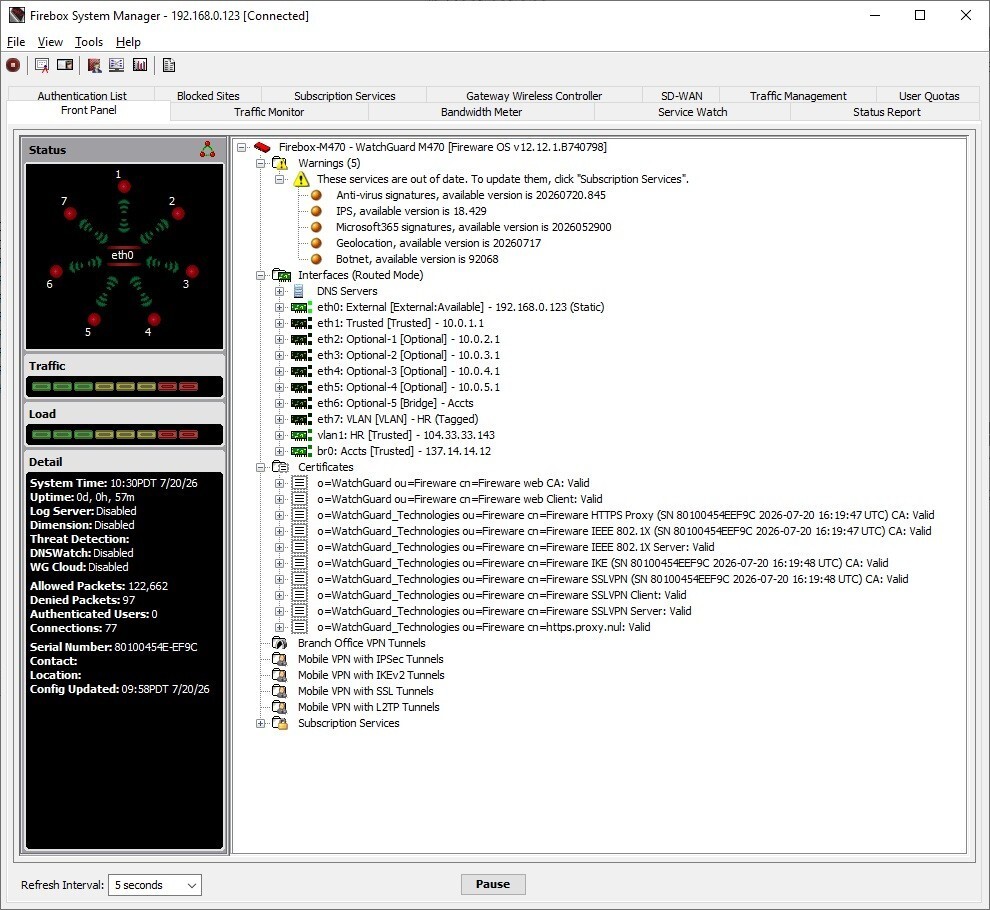Expand the Subscription Services tree node
The width and height of the screenshot is (990, 910).
coord(260,723)
